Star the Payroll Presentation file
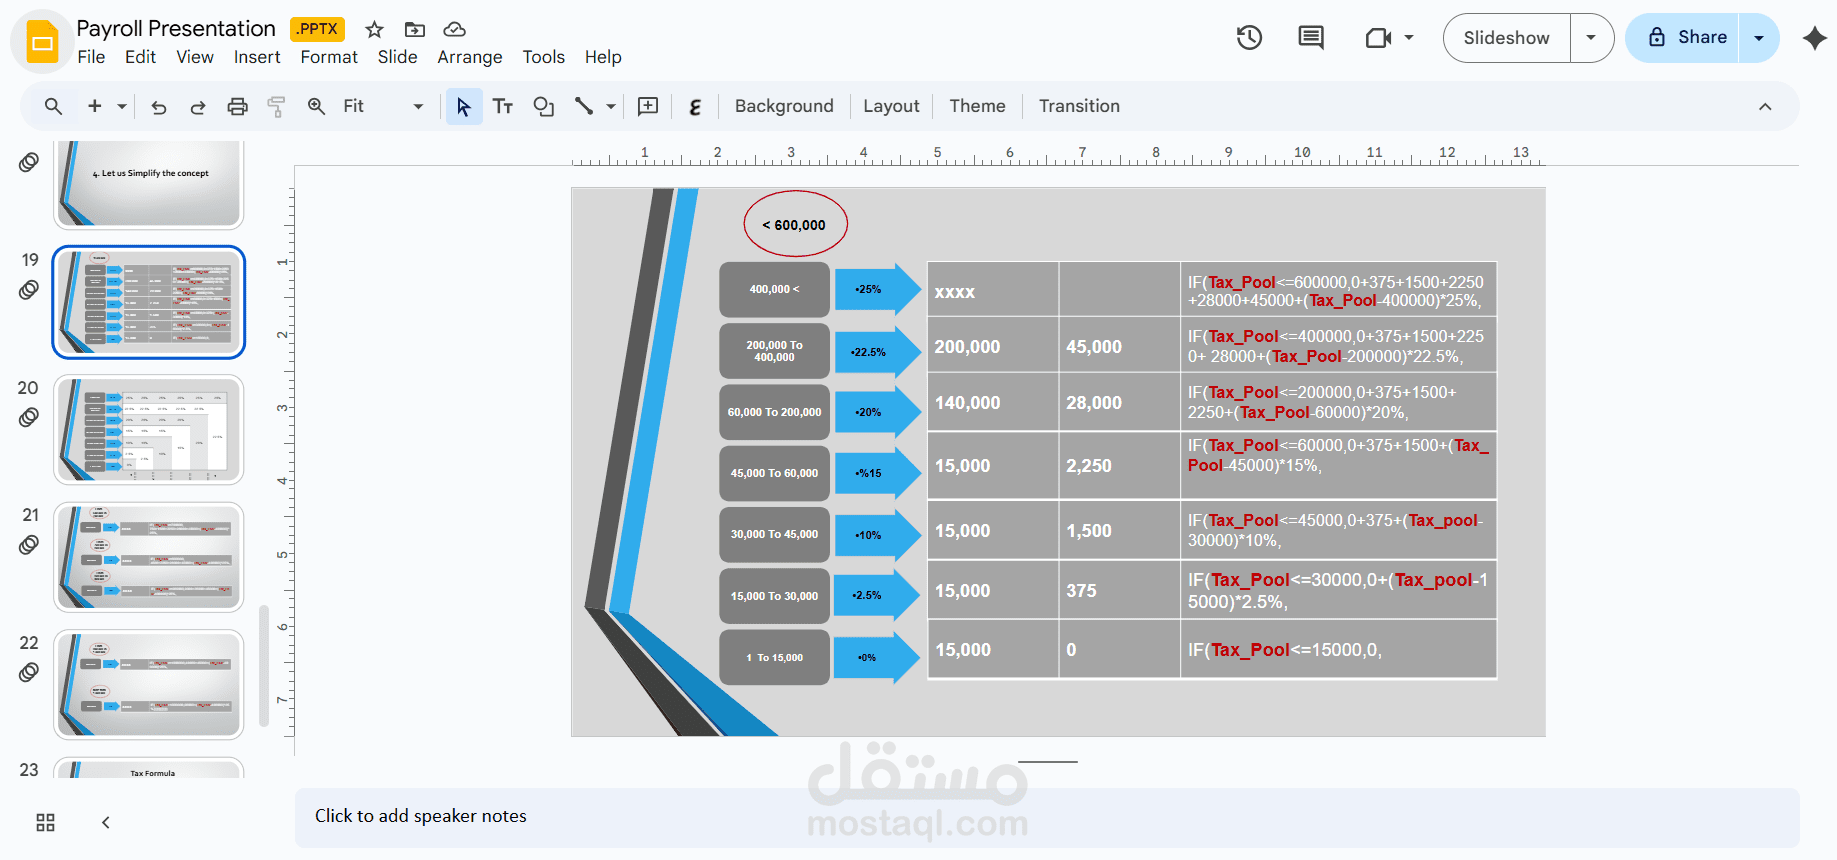 pos(374,29)
